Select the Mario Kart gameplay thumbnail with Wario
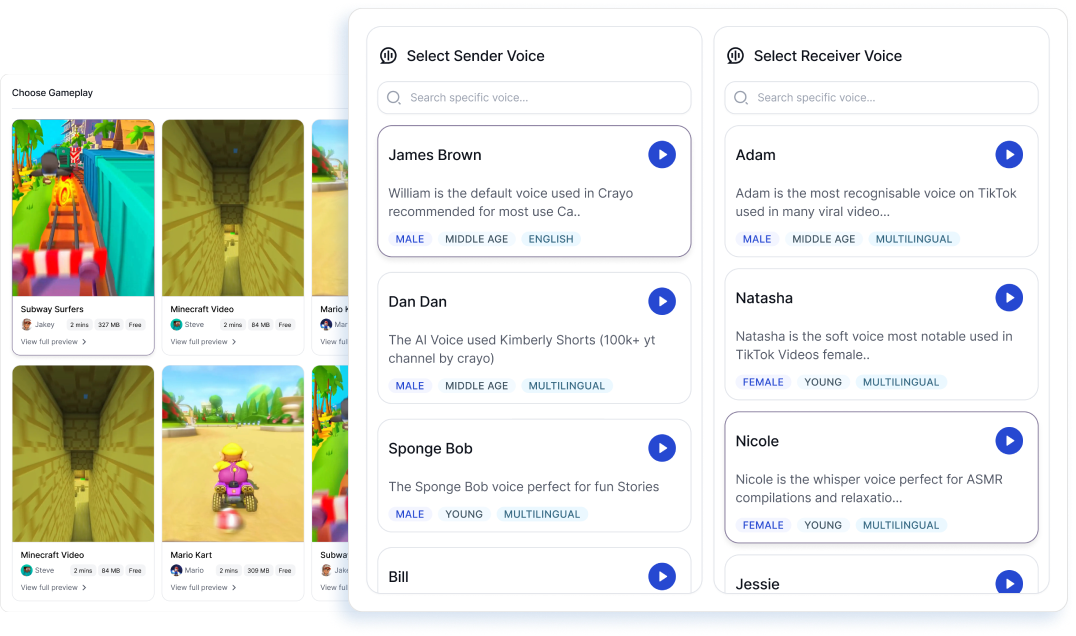 coord(233,454)
